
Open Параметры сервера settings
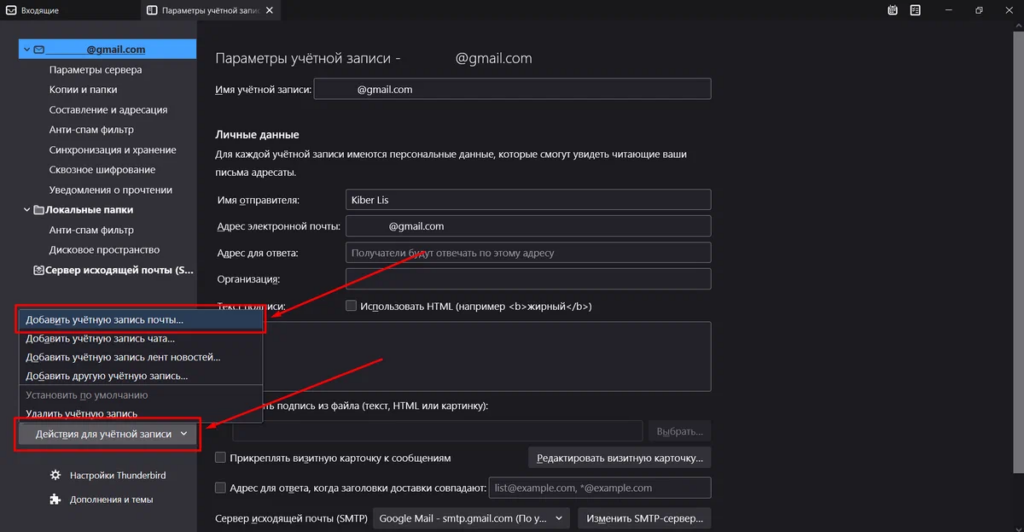point(95,70)
